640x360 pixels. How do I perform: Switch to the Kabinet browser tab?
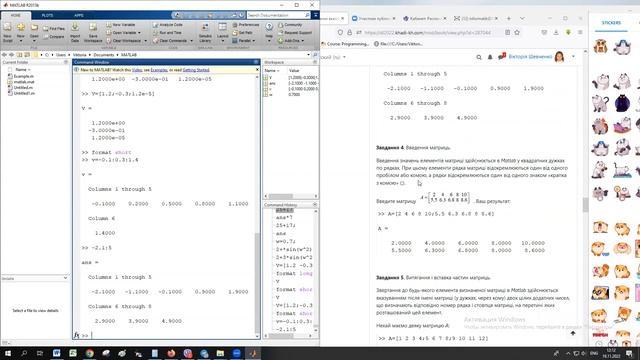[x=423, y=18]
